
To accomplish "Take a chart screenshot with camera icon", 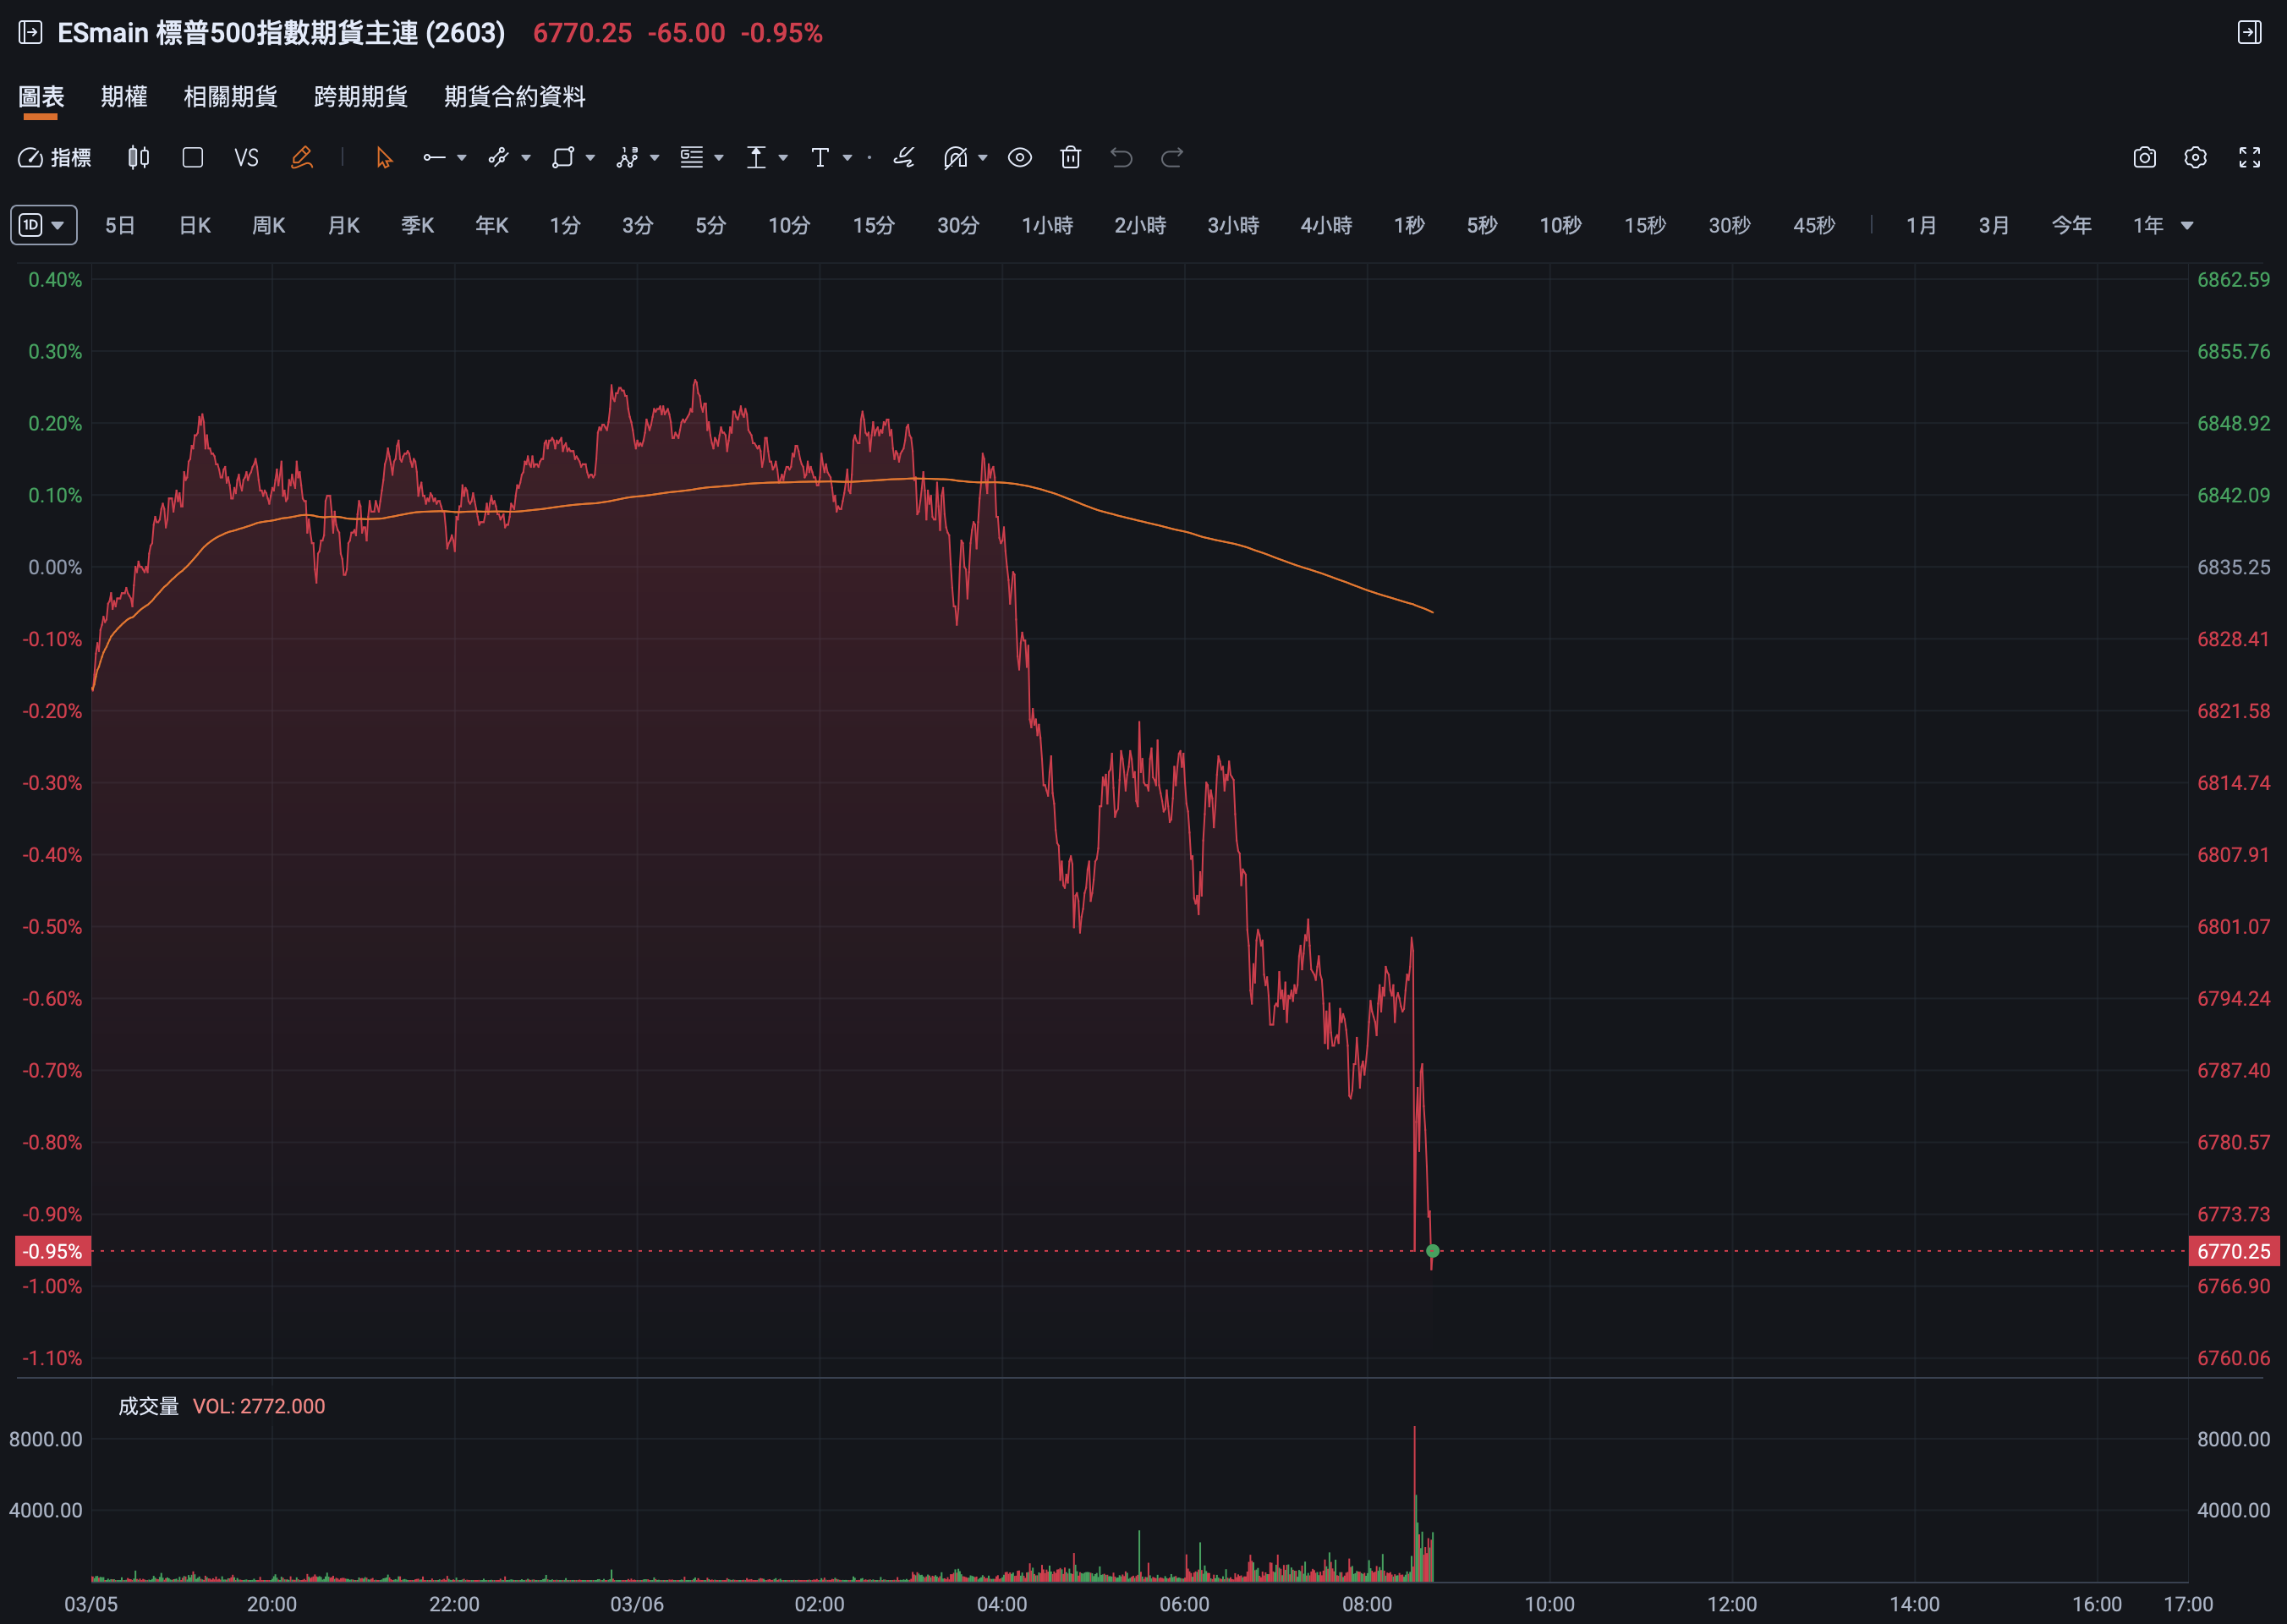I will point(2144,158).
